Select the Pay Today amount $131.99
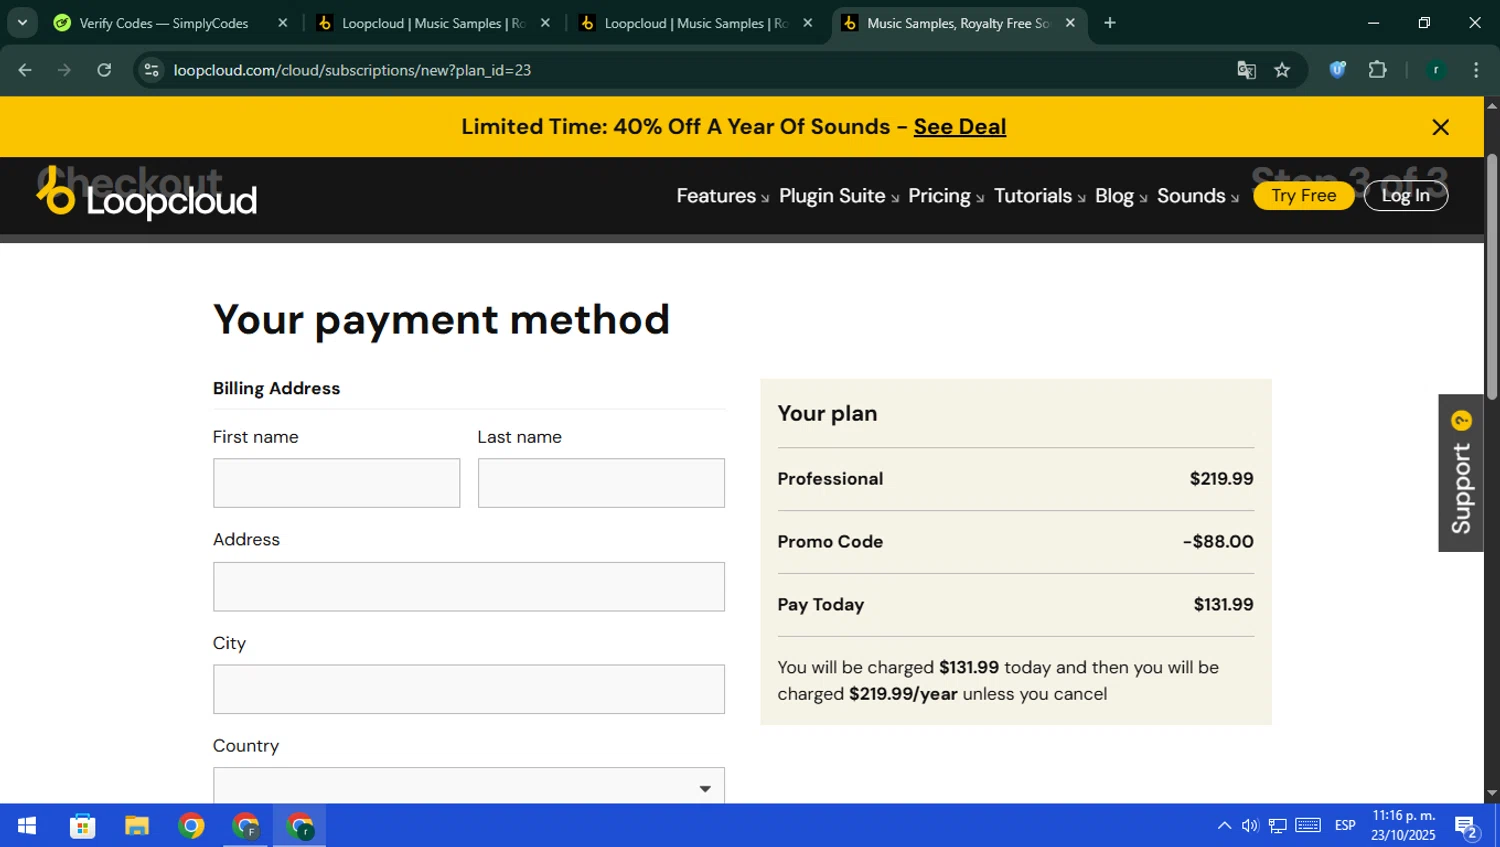The height and width of the screenshot is (847, 1500). 1223,605
